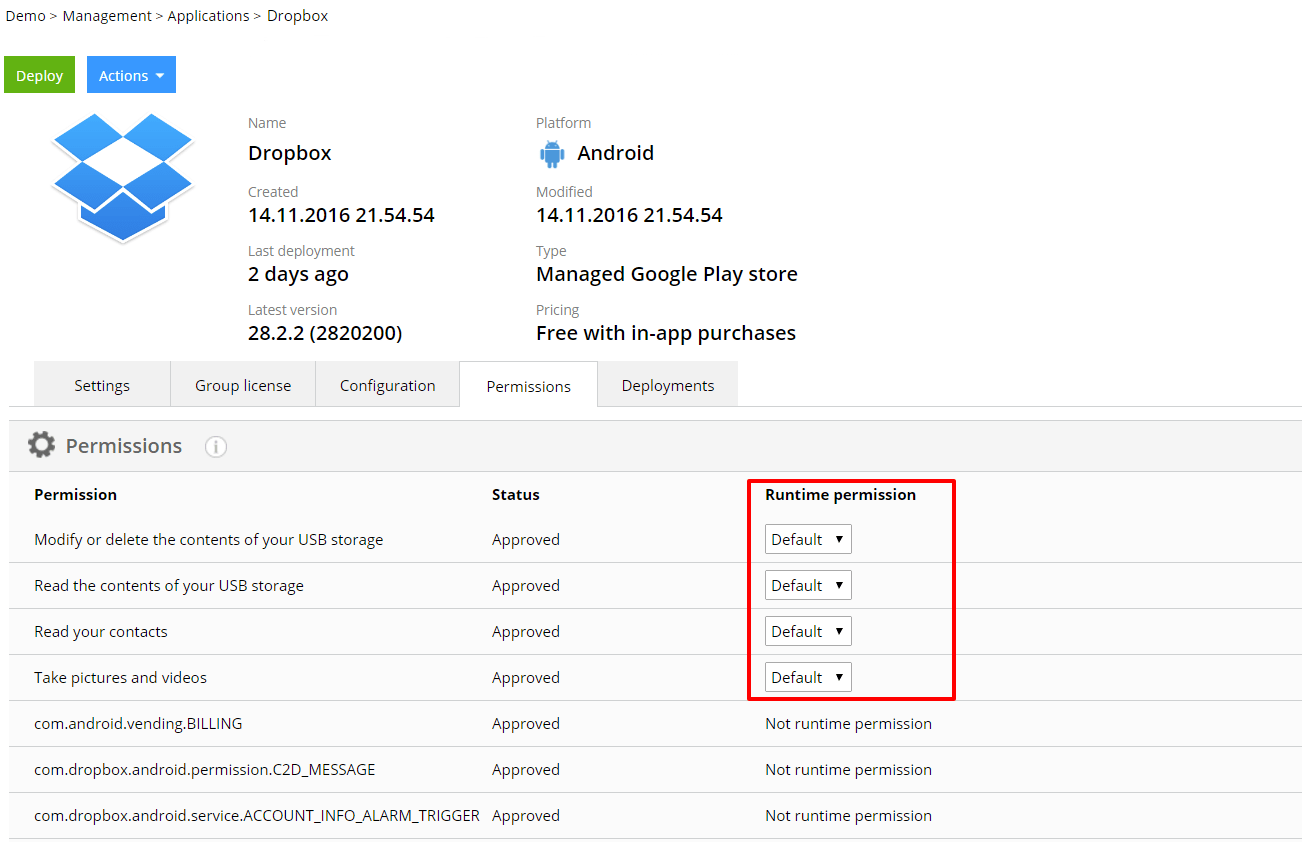Select the Permissions tab
1302x842 pixels.
click(529, 386)
